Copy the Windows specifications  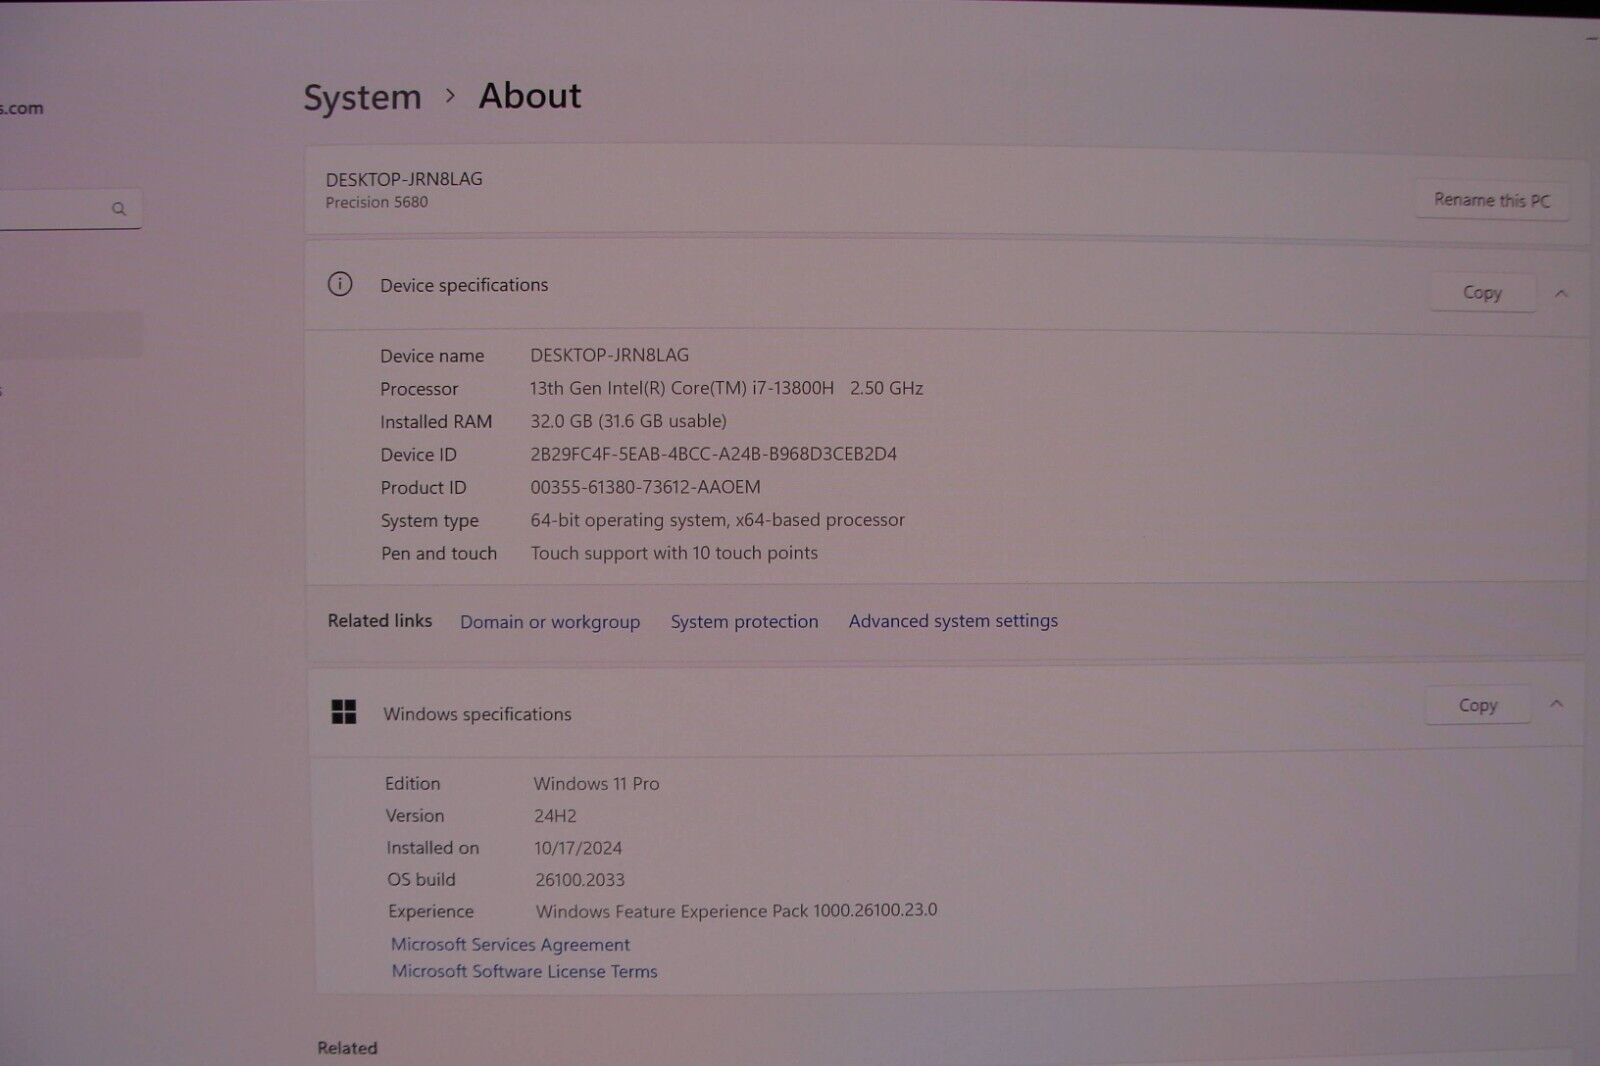coord(1477,705)
